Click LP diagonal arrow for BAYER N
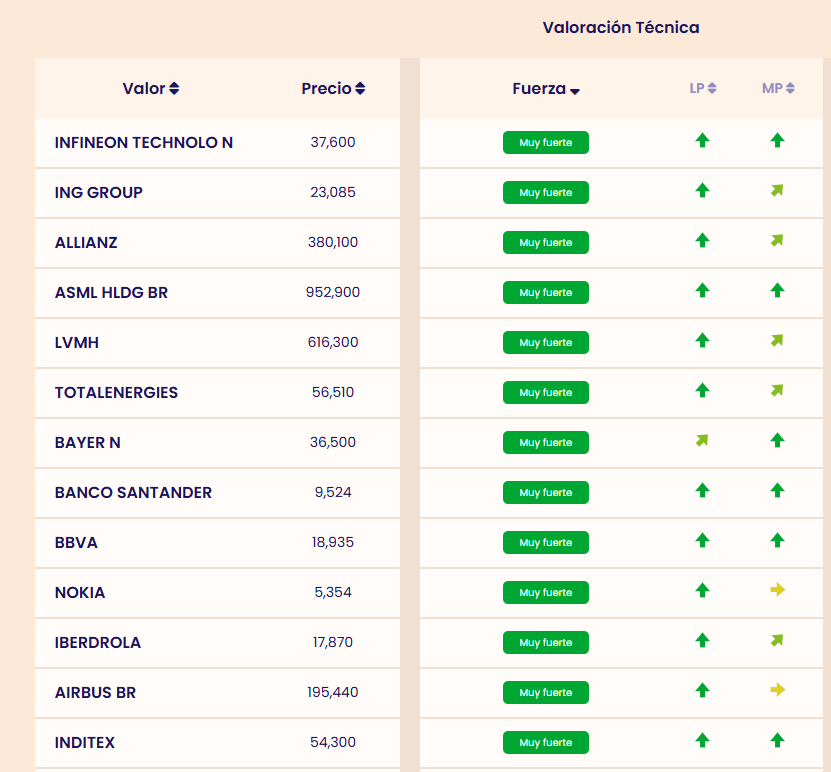This screenshot has width=831, height=772. click(702, 441)
